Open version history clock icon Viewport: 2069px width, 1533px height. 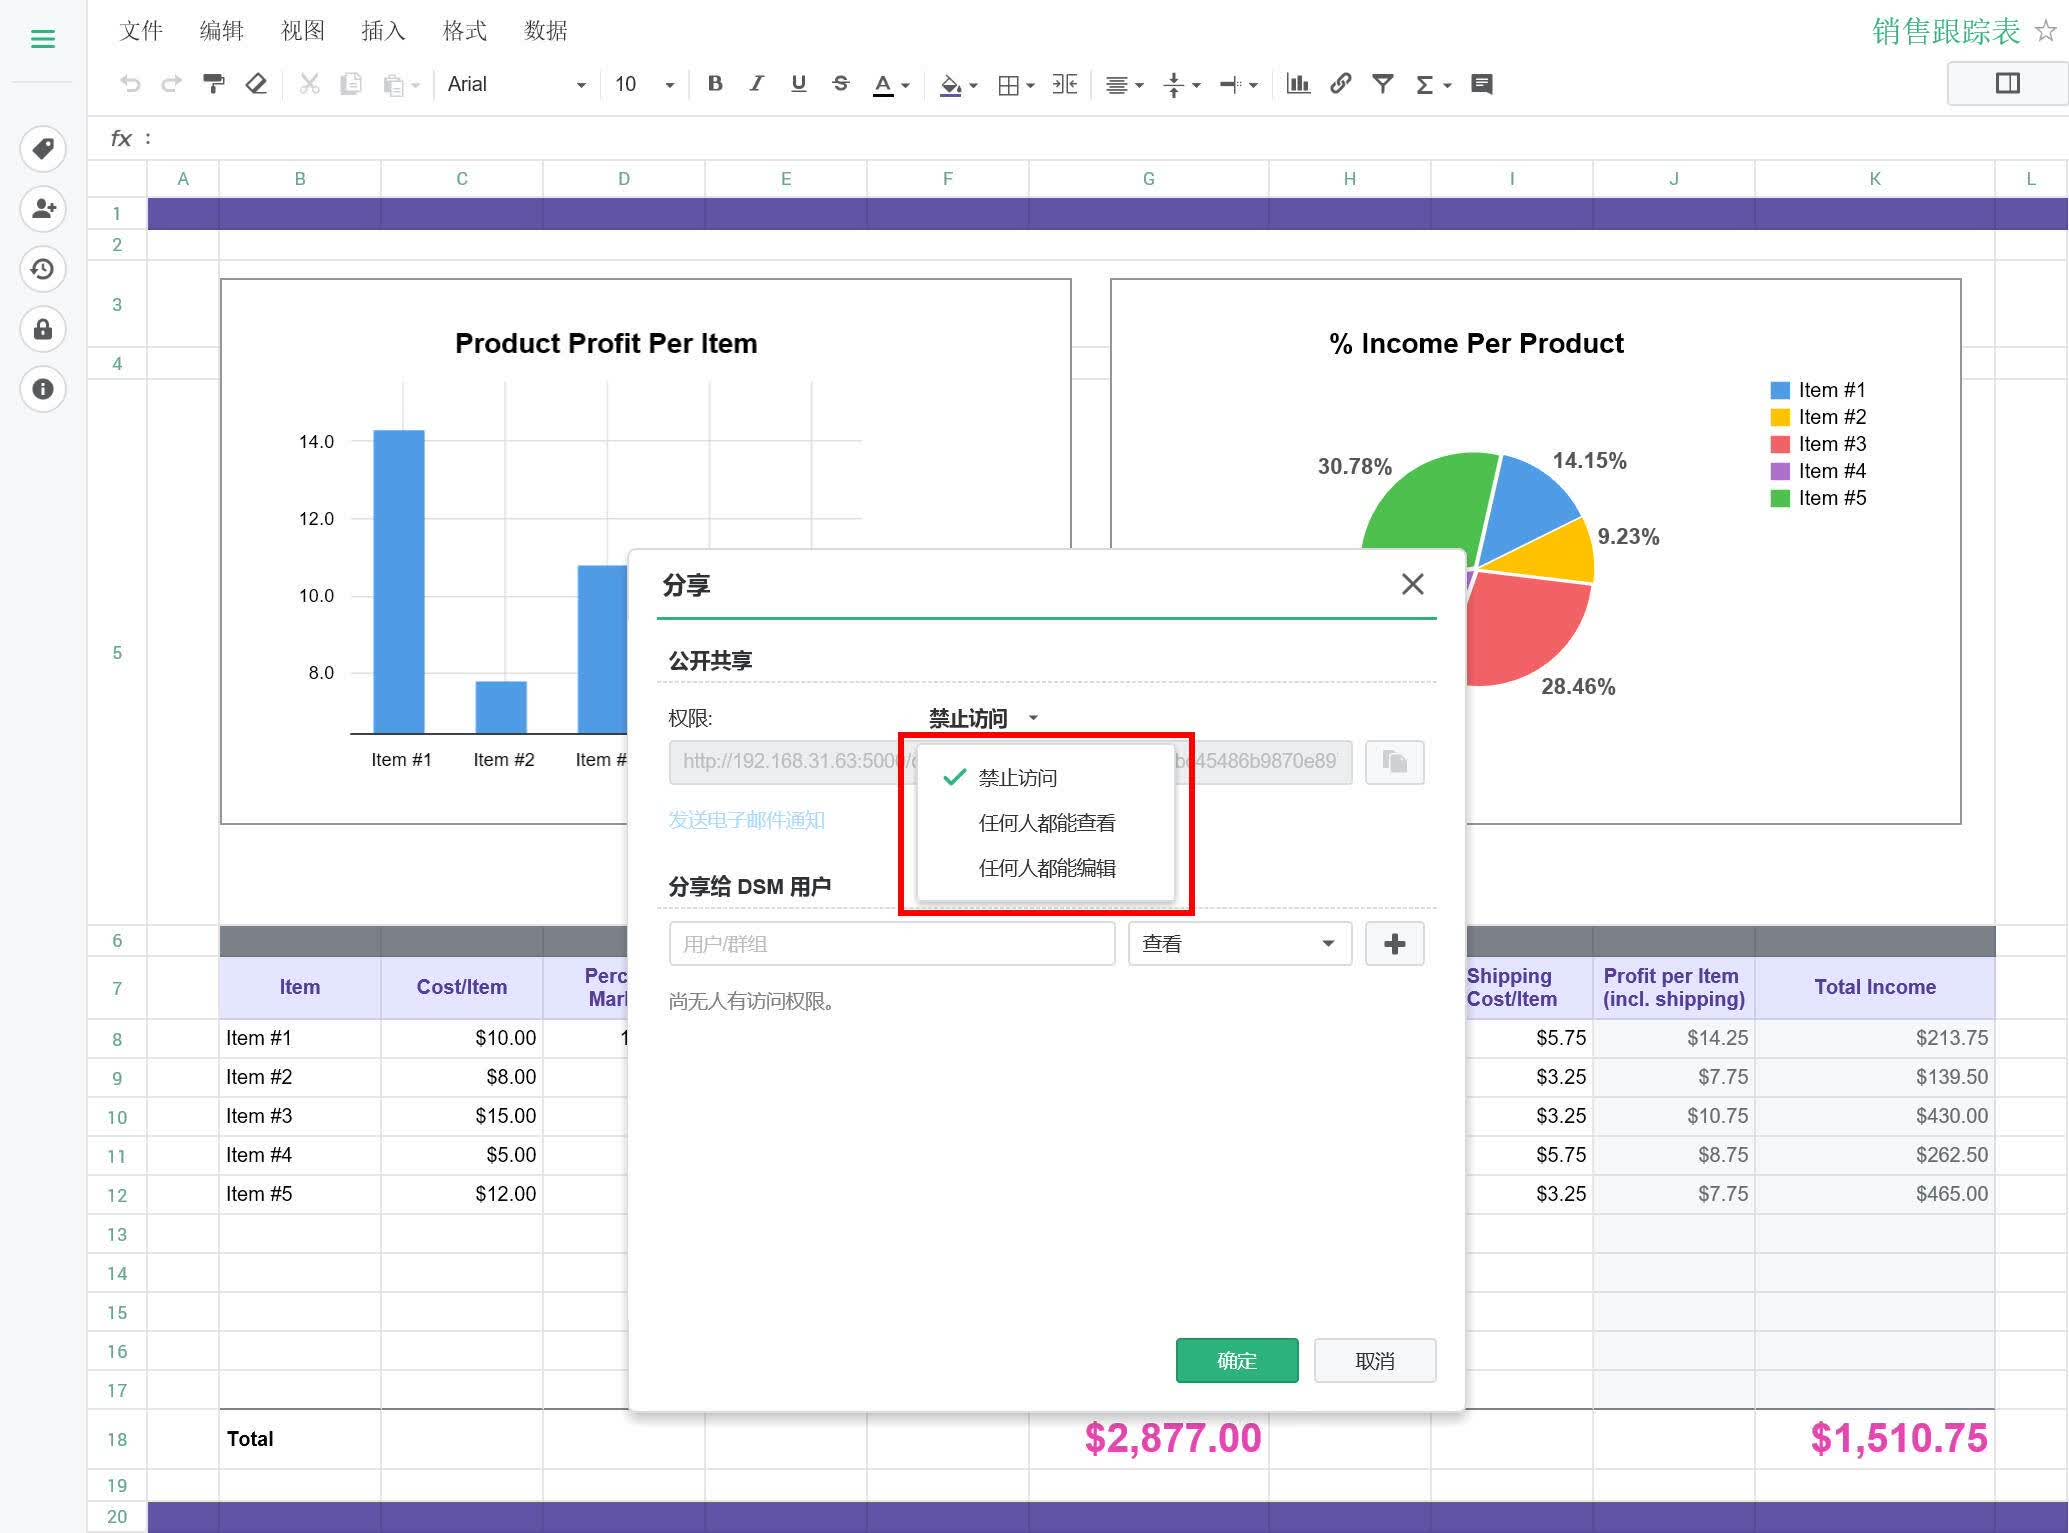[x=43, y=269]
